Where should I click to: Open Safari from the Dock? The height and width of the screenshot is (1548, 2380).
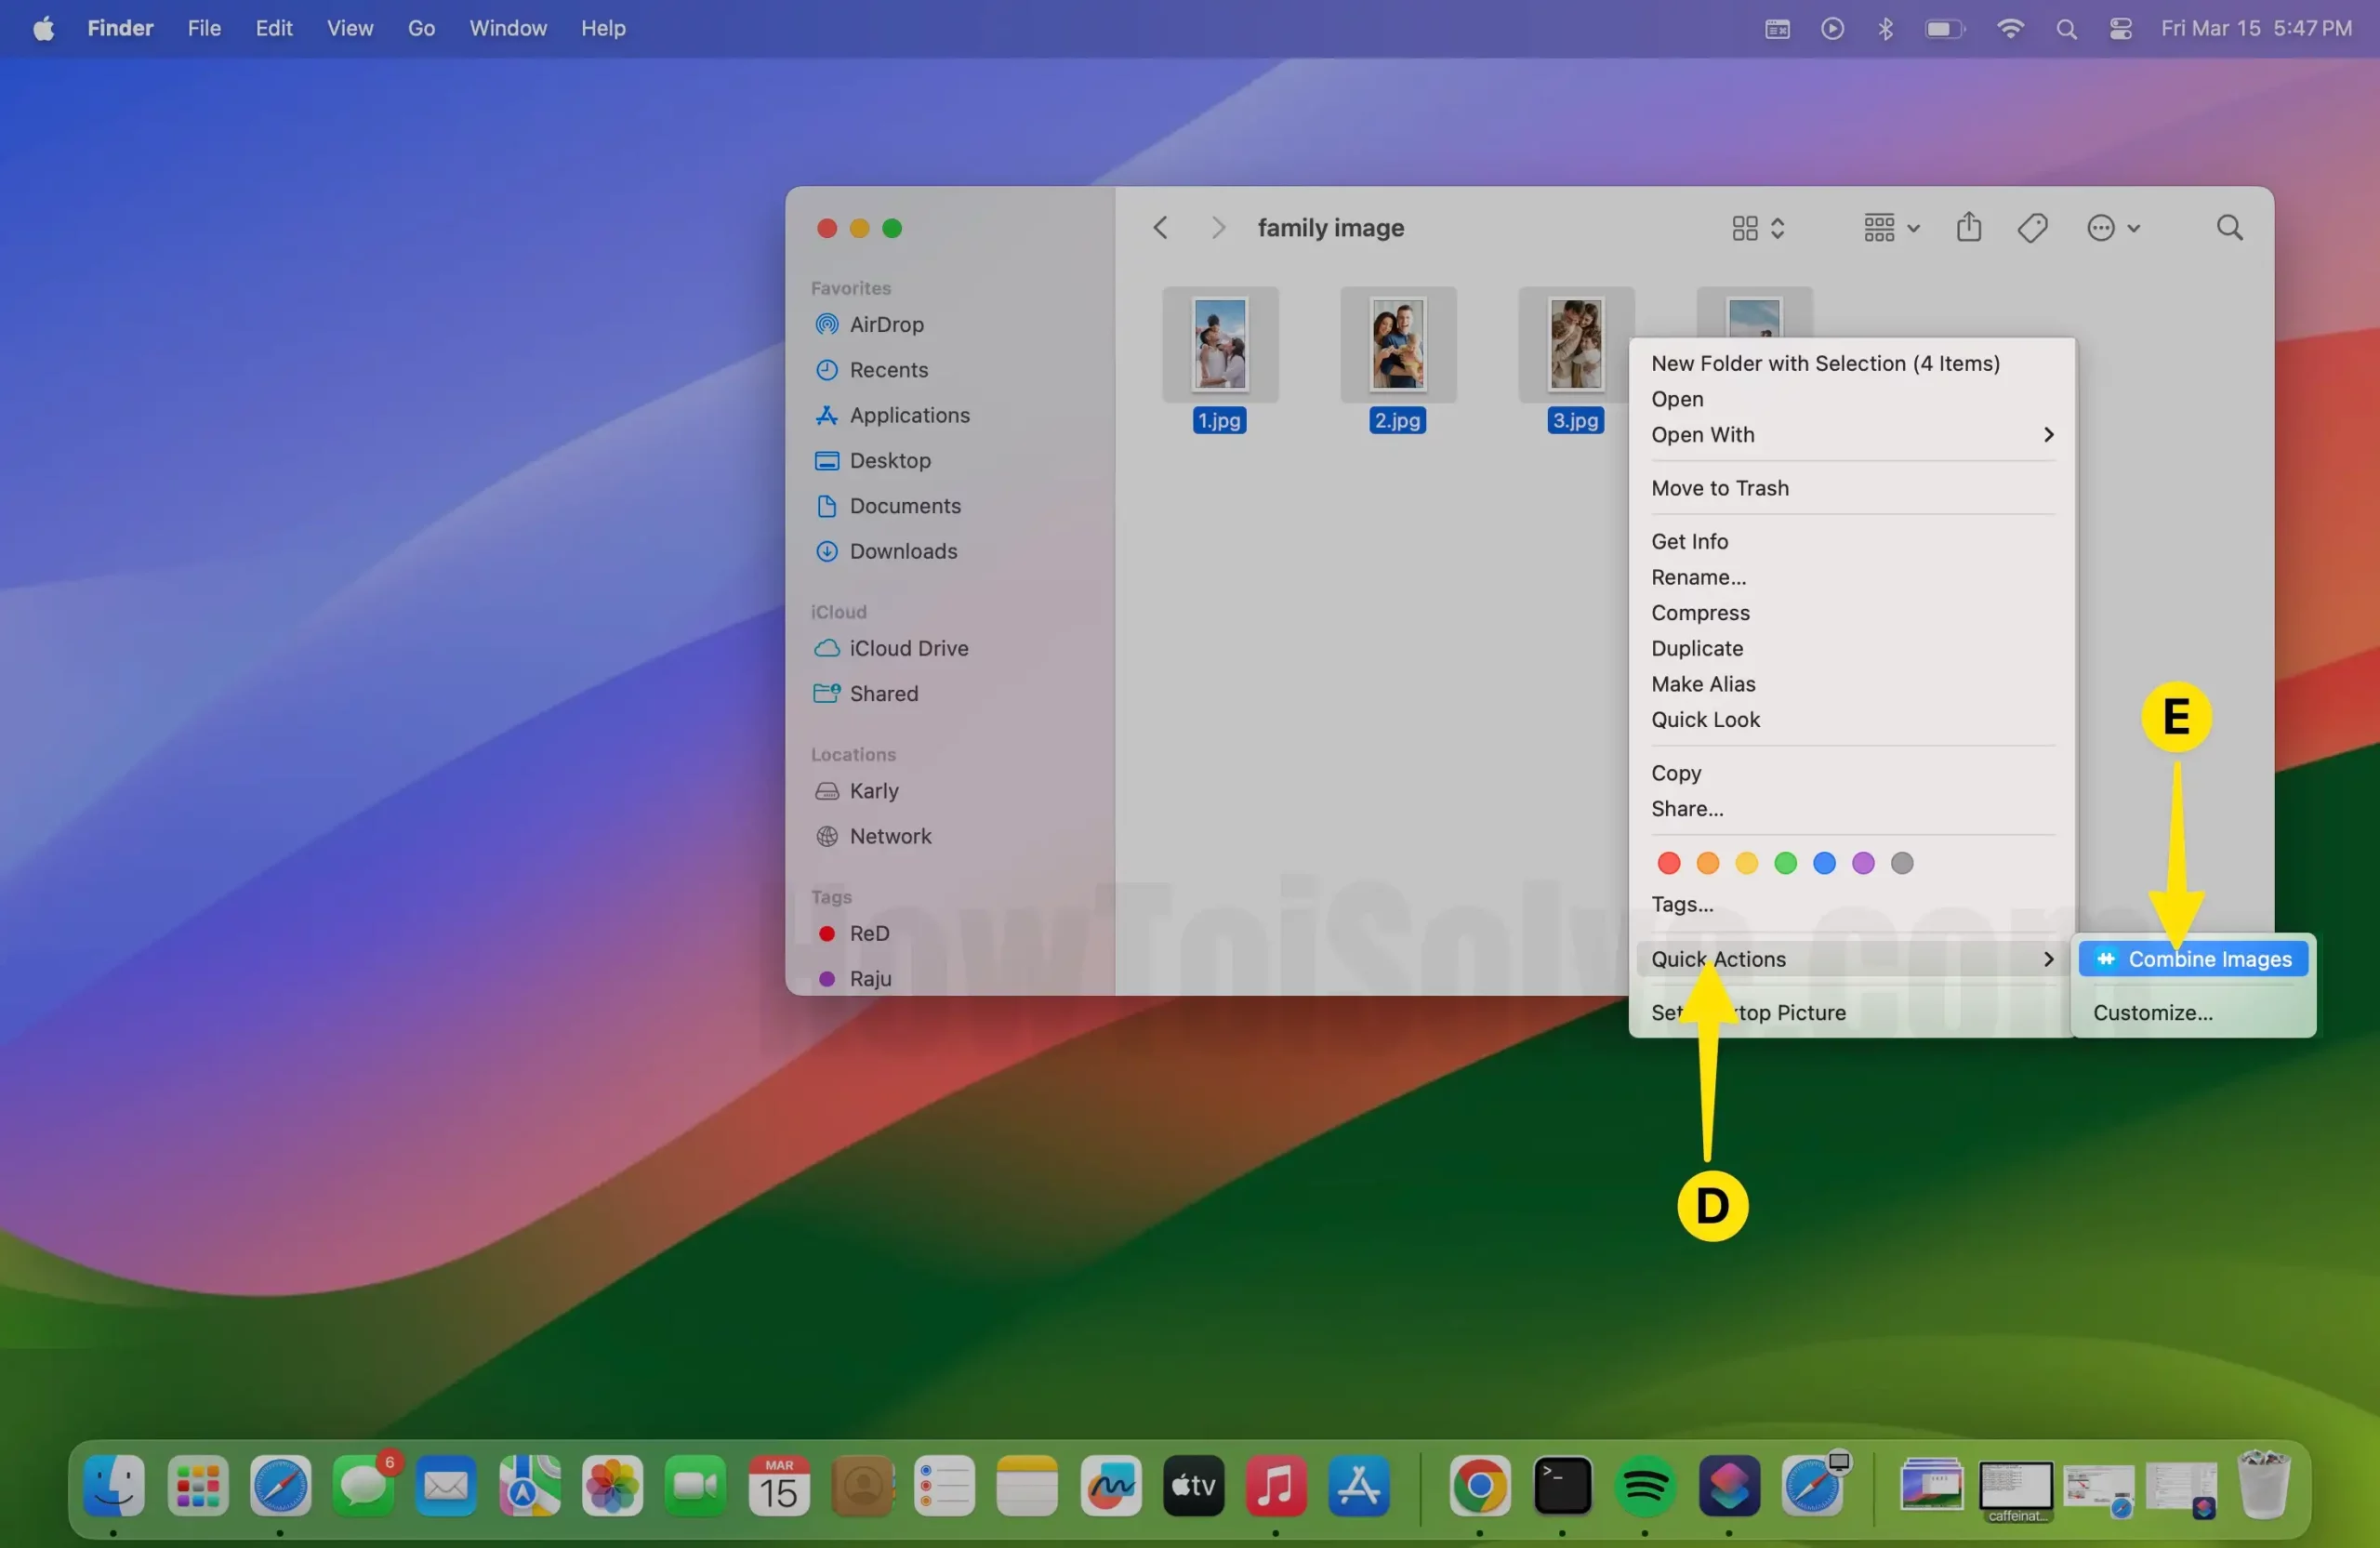280,1486
